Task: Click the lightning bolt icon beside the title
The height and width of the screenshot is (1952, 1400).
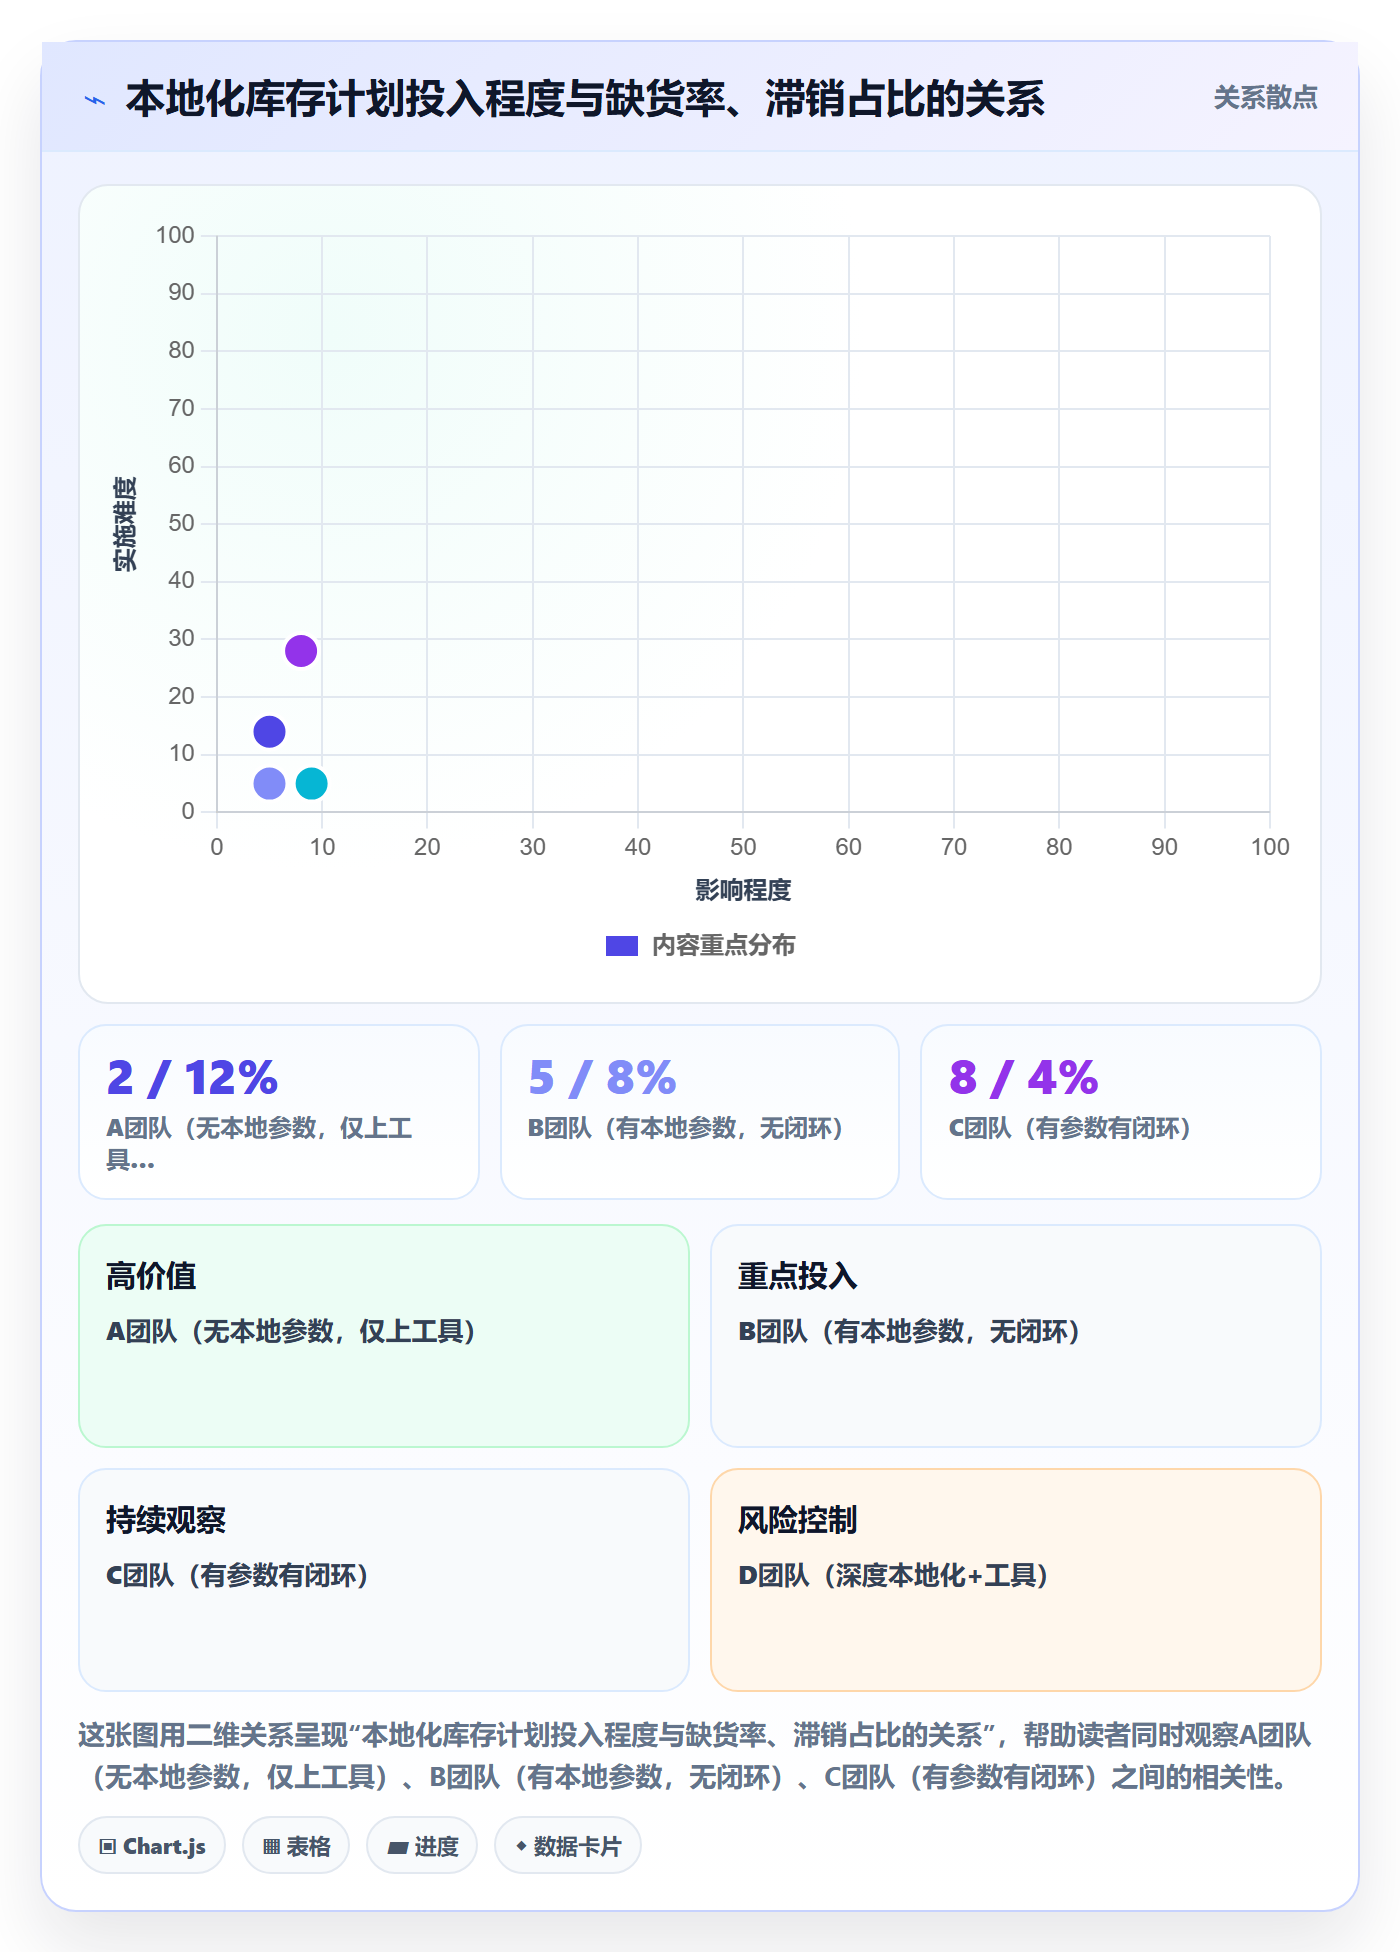Action: coord(95,100)
